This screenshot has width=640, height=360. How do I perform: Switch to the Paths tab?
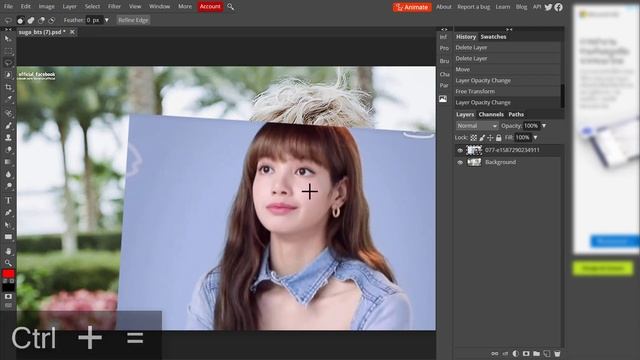pyautogui.click(x=516, y=114)
